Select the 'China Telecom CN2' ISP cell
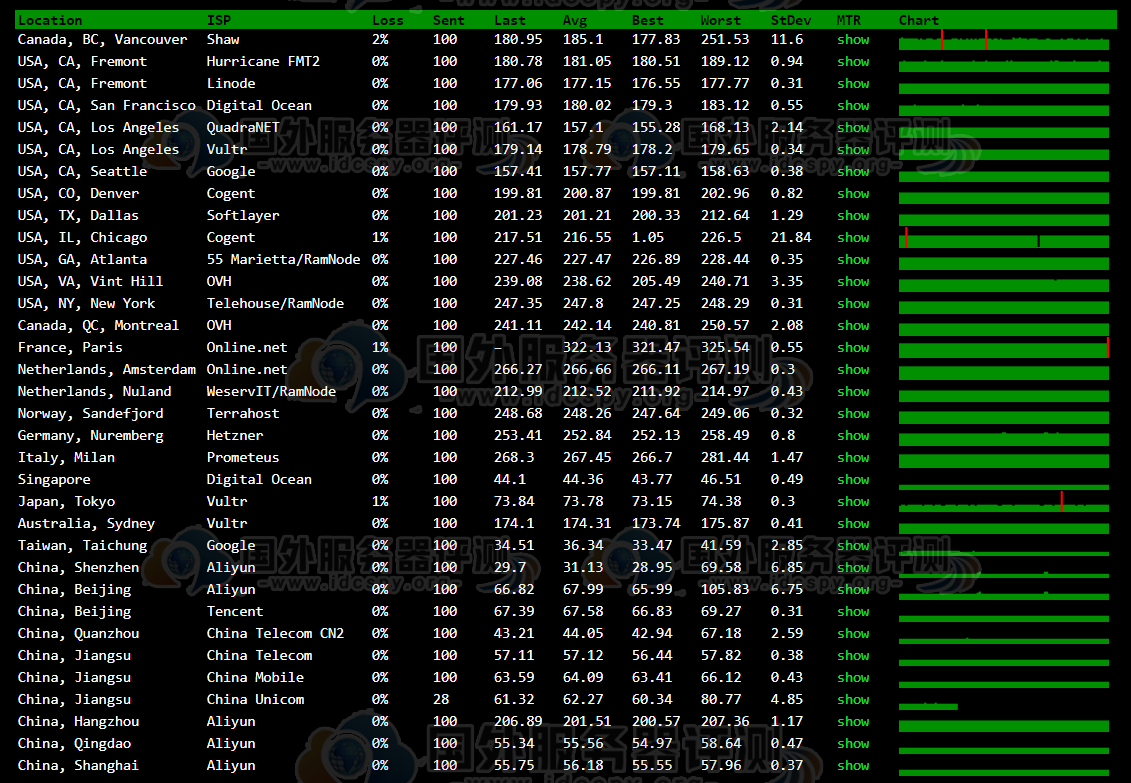Screen dimensions: 1131x783 coord(276,634)
